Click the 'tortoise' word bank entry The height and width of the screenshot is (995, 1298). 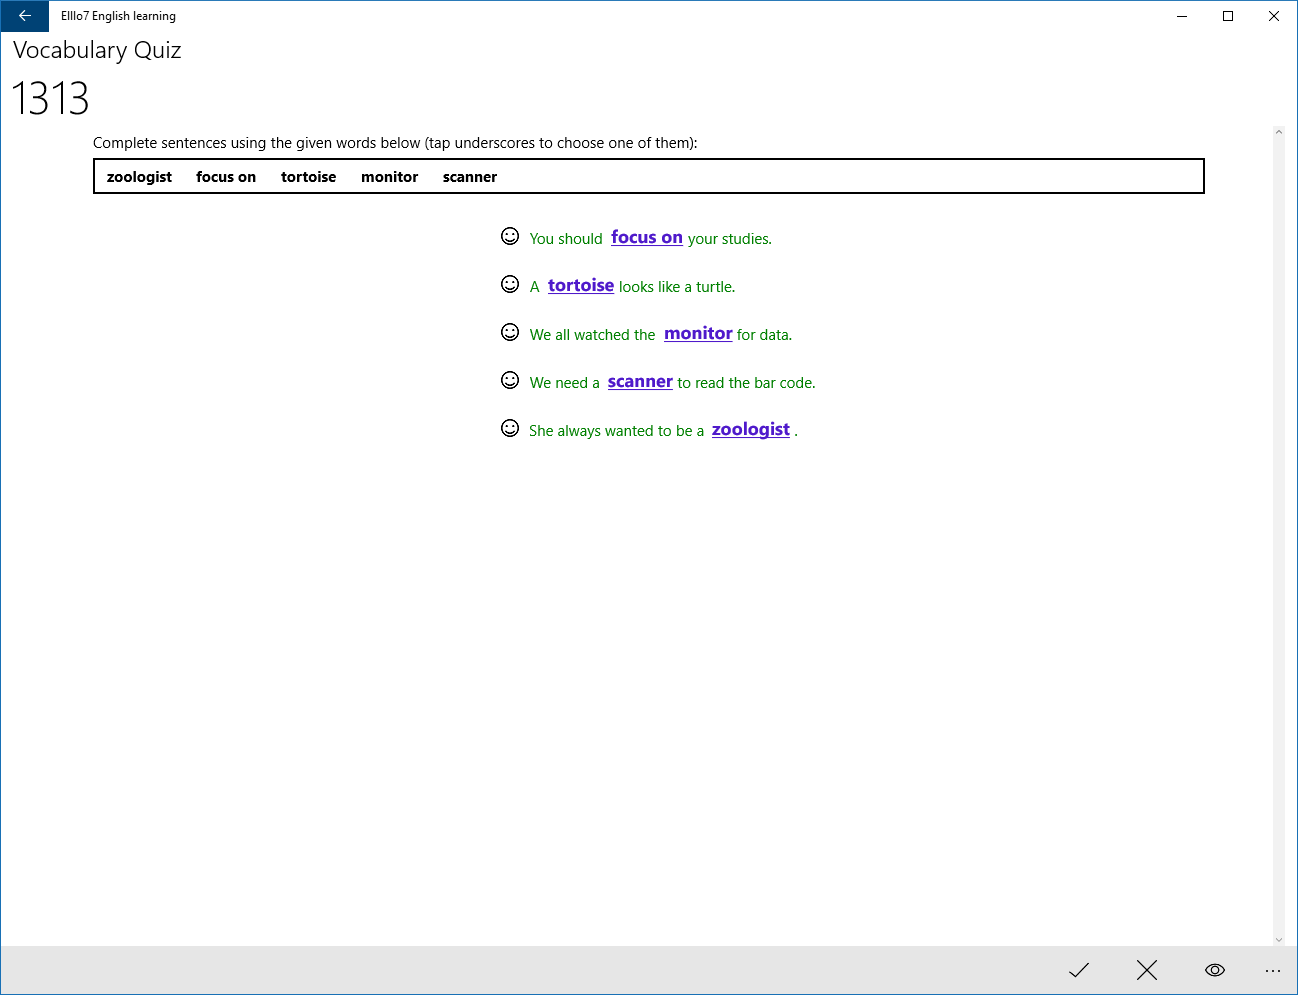[308, 176]
